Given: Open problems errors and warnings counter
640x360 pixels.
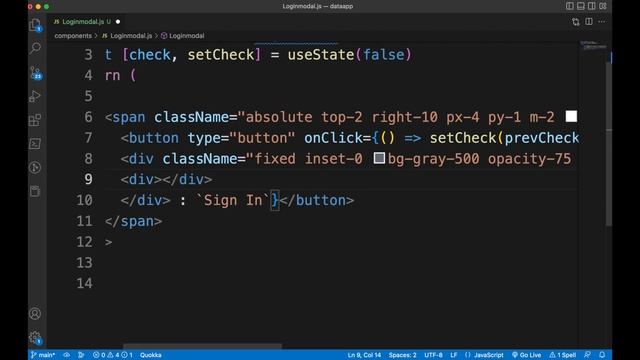Looking at the screenshot, I should tap(113, 355).
